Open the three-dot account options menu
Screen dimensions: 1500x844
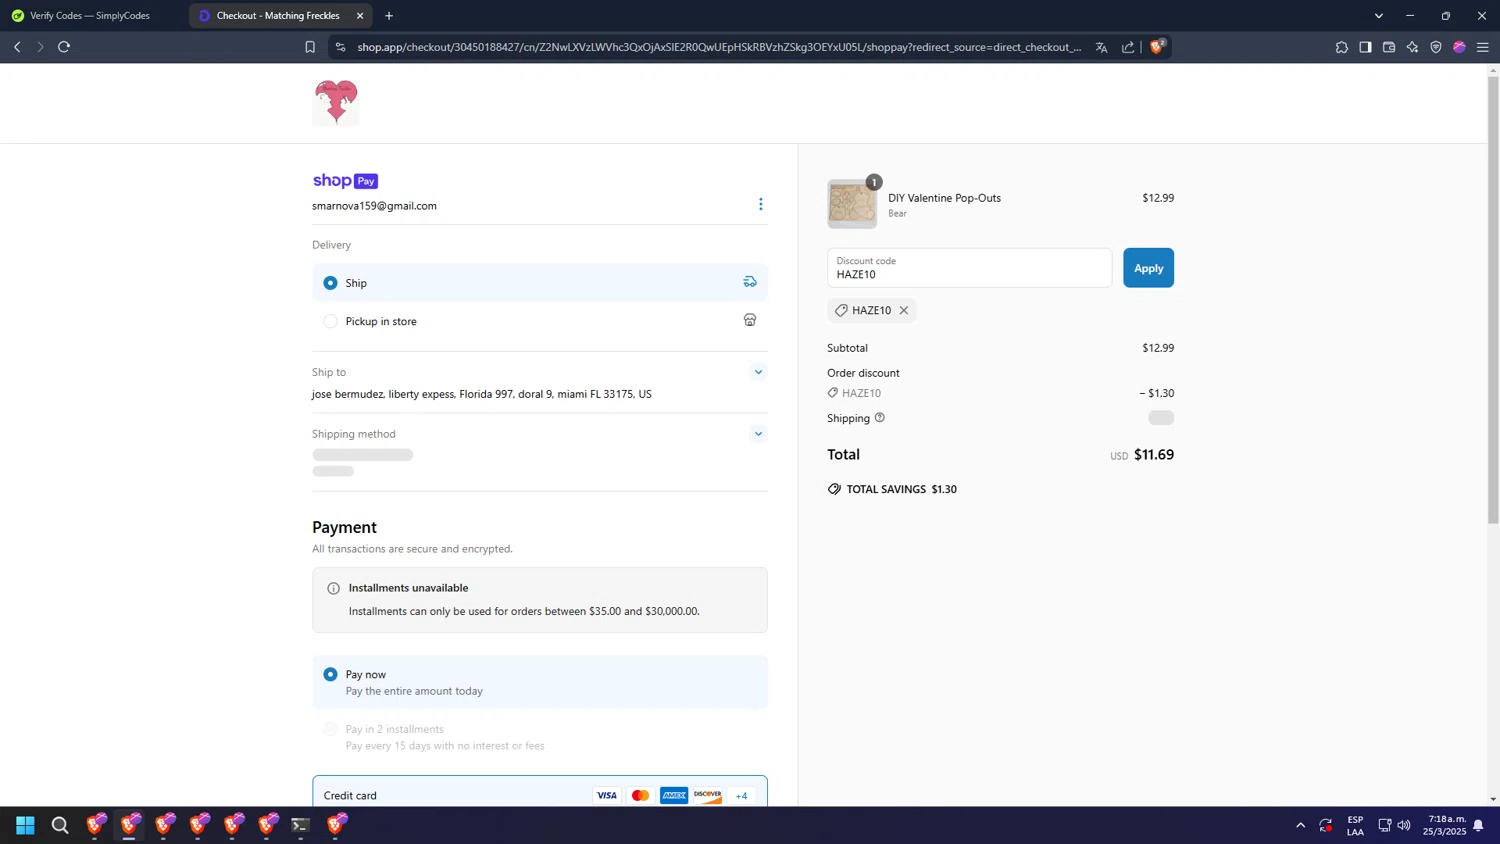pos(761,204)
